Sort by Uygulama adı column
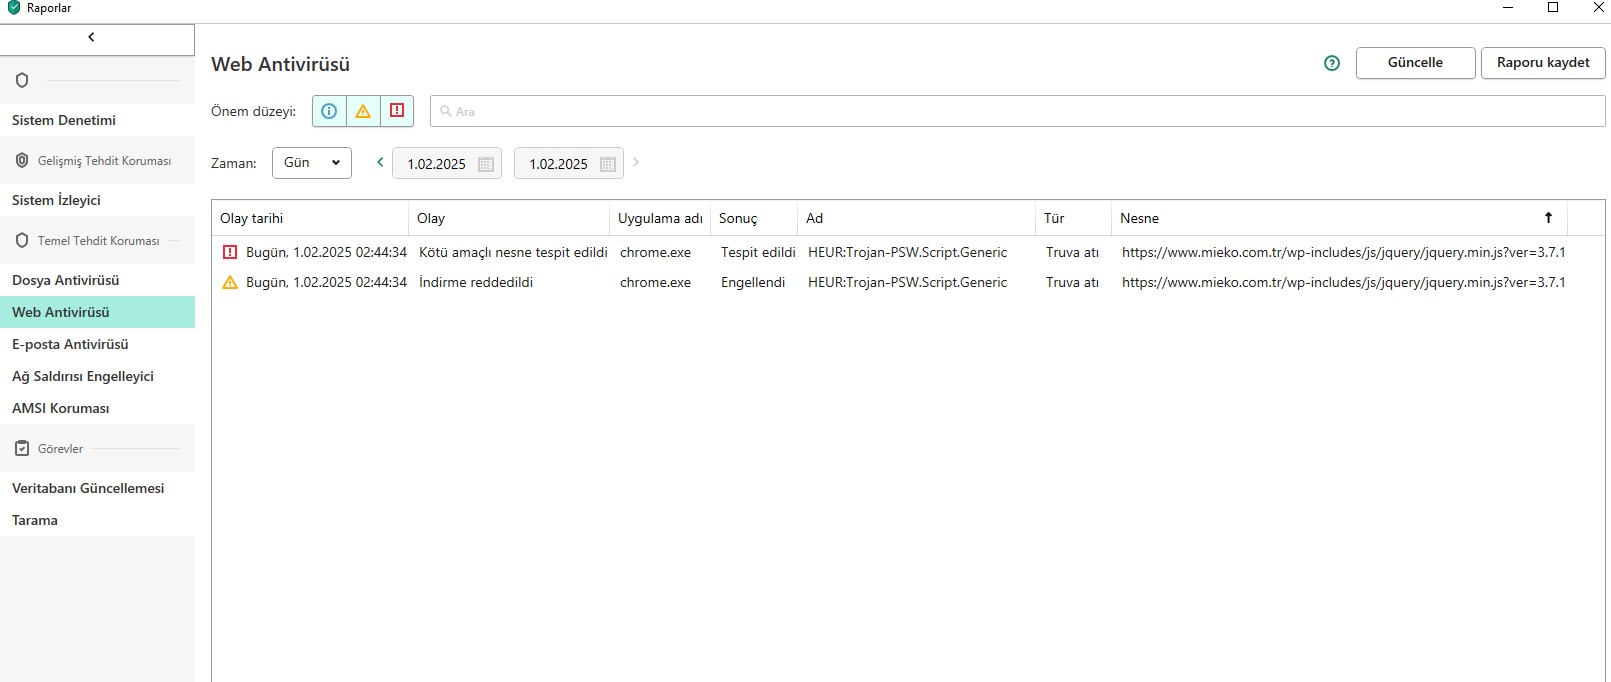 [660, 218]
